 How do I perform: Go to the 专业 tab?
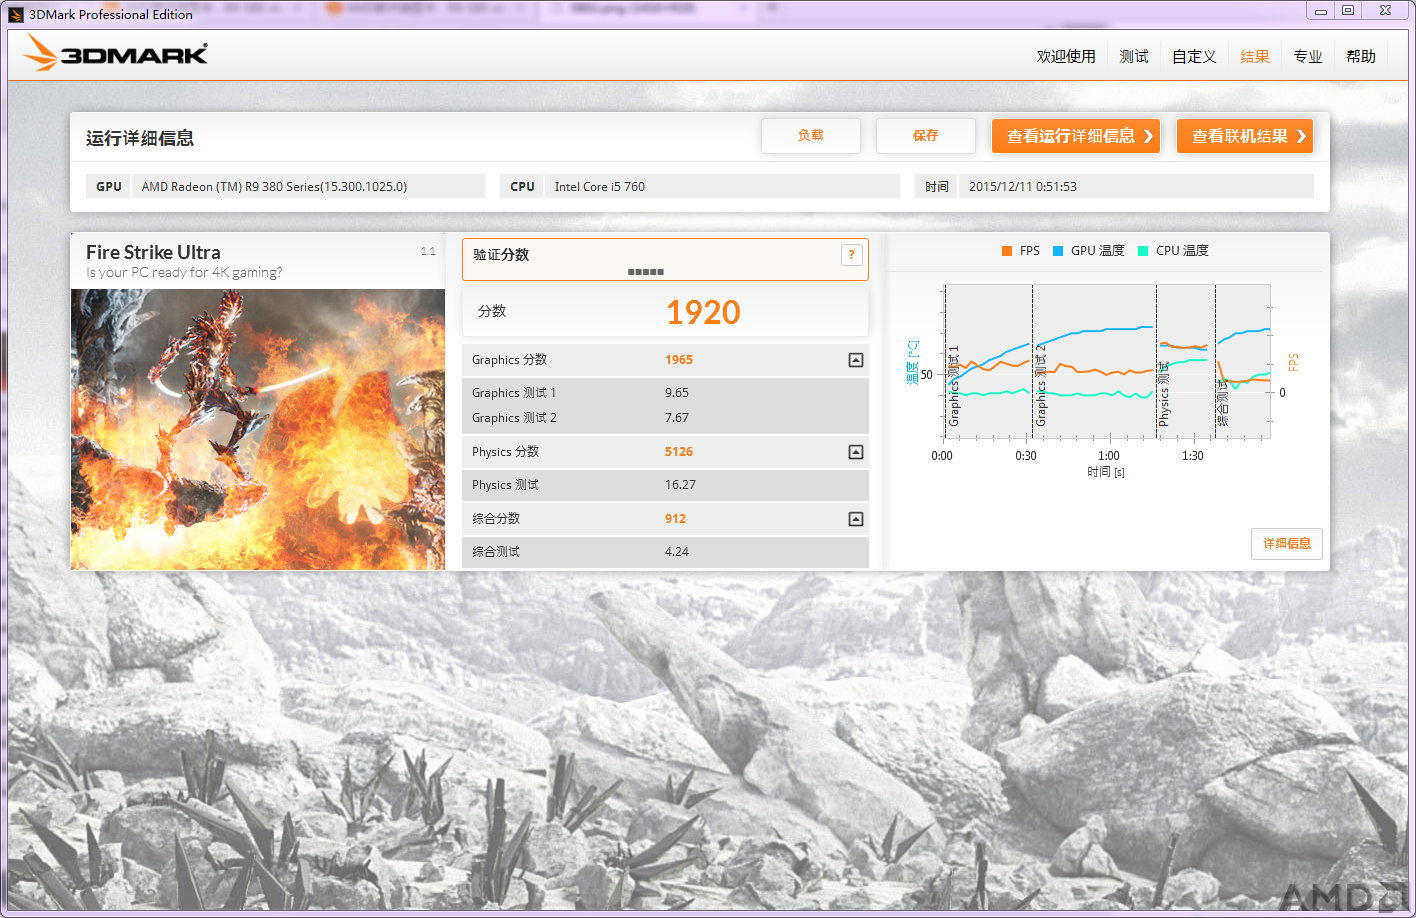point(1308,56)
